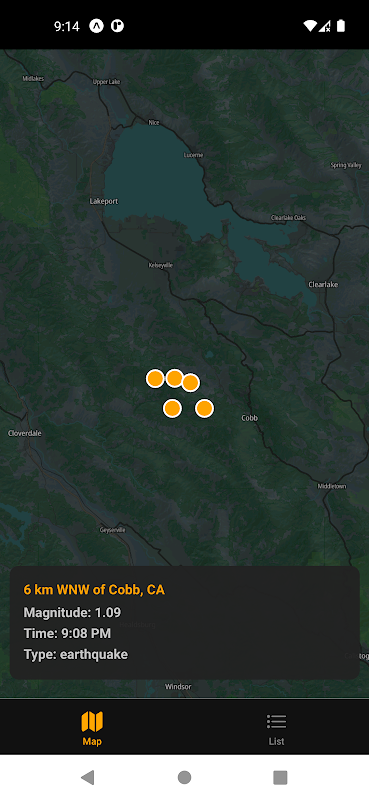Tap the Time: 9:08 PM text
This screenshot has height=800, width=369.
click(67, 633)
